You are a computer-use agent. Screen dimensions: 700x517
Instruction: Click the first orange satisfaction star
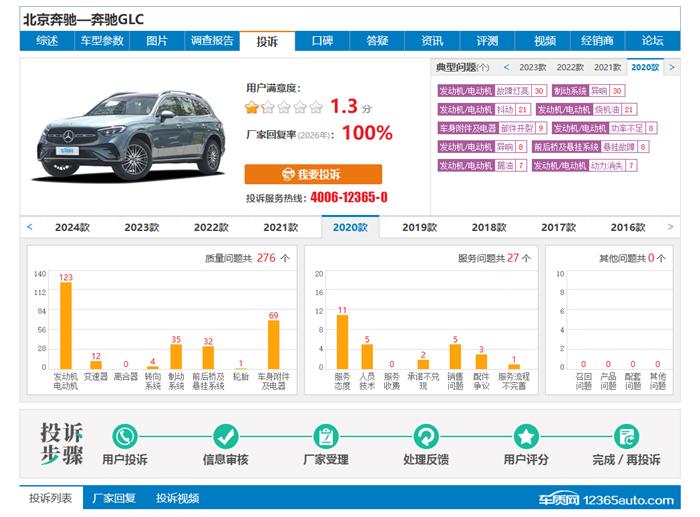pos(253,106)
